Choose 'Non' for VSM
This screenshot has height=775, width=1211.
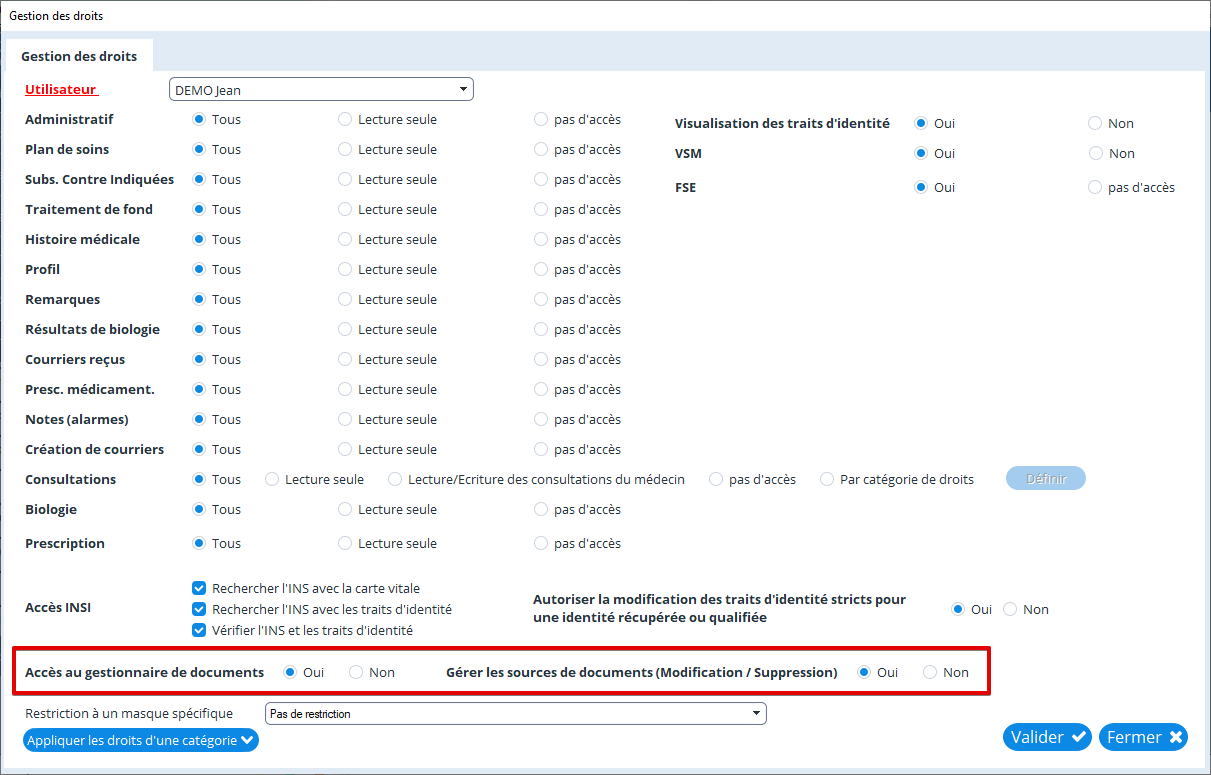click(1095, 153)
